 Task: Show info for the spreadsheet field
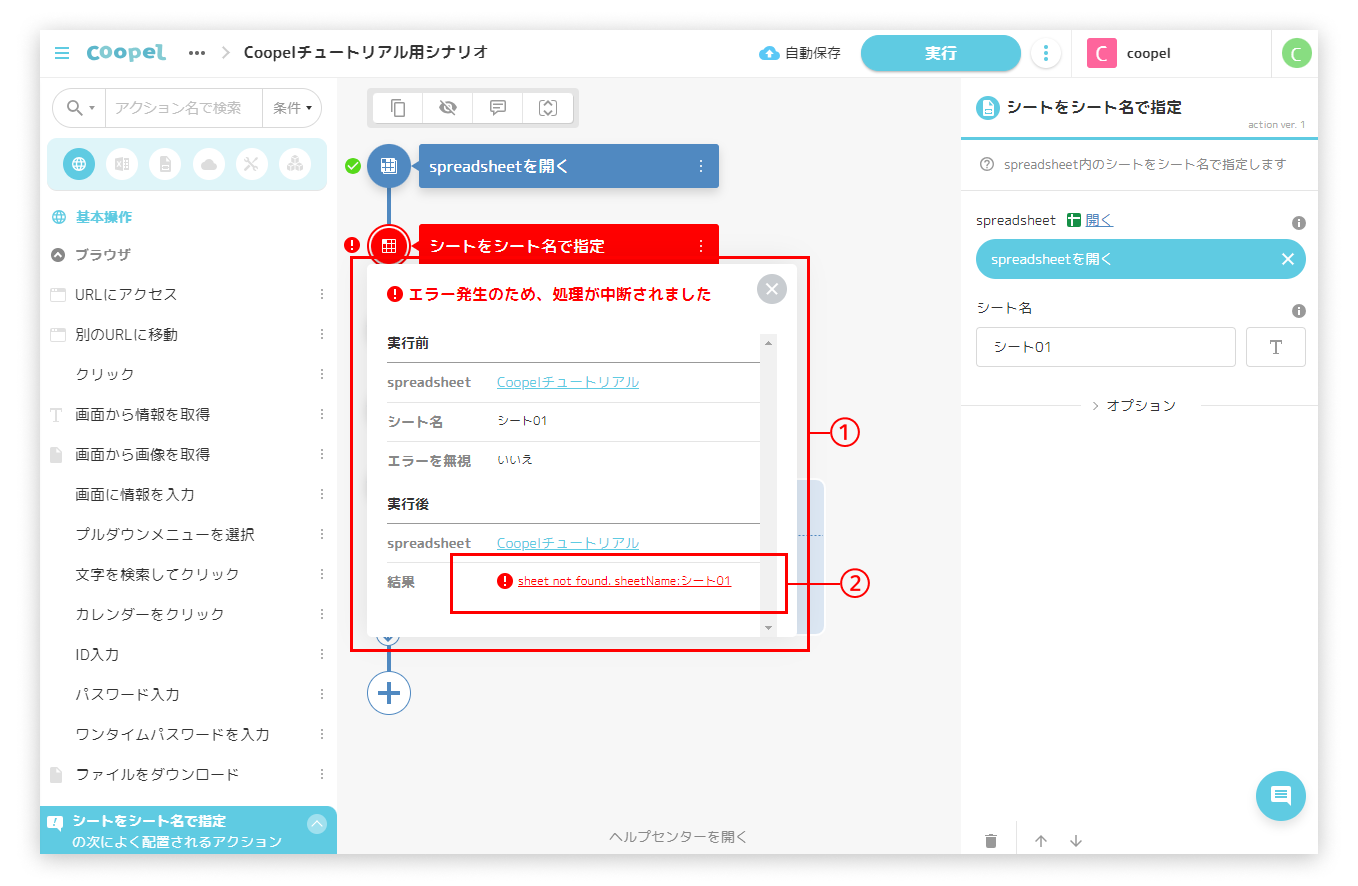click(1299, 223)
